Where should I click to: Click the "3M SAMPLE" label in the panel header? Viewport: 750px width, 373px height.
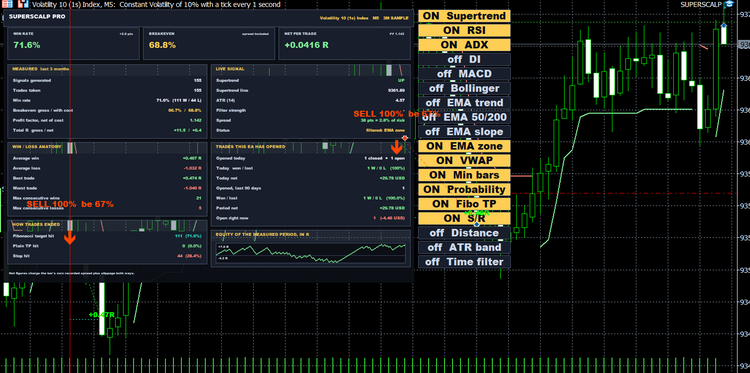pos(396,18)
